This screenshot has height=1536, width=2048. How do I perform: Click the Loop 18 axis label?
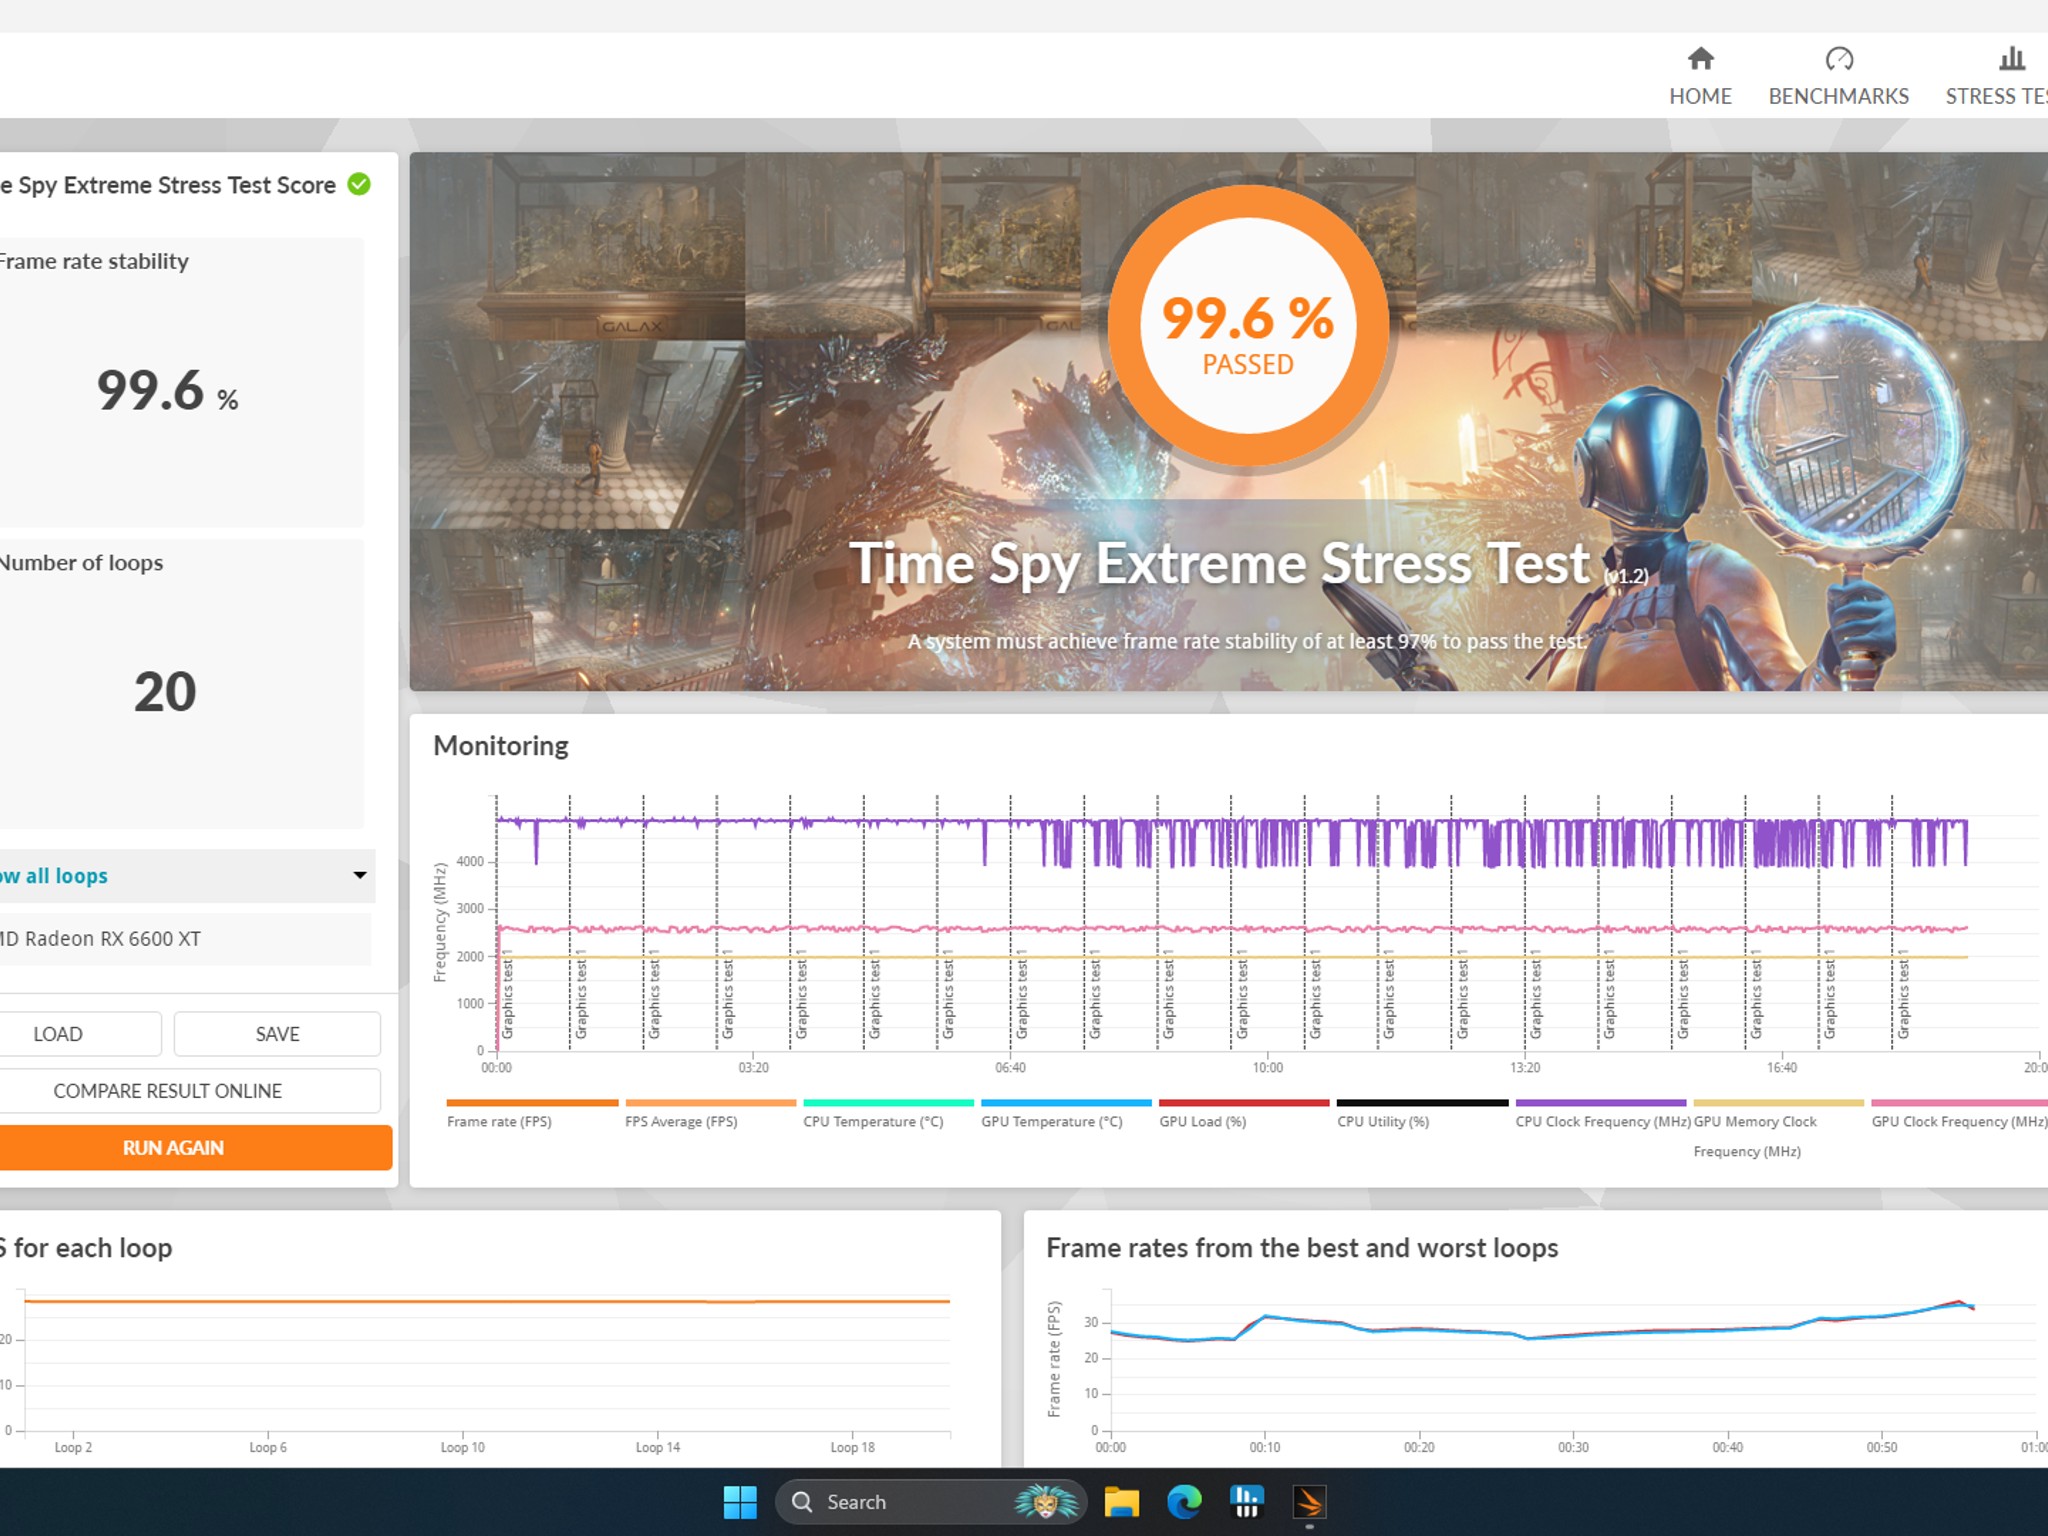[852, 1447]
